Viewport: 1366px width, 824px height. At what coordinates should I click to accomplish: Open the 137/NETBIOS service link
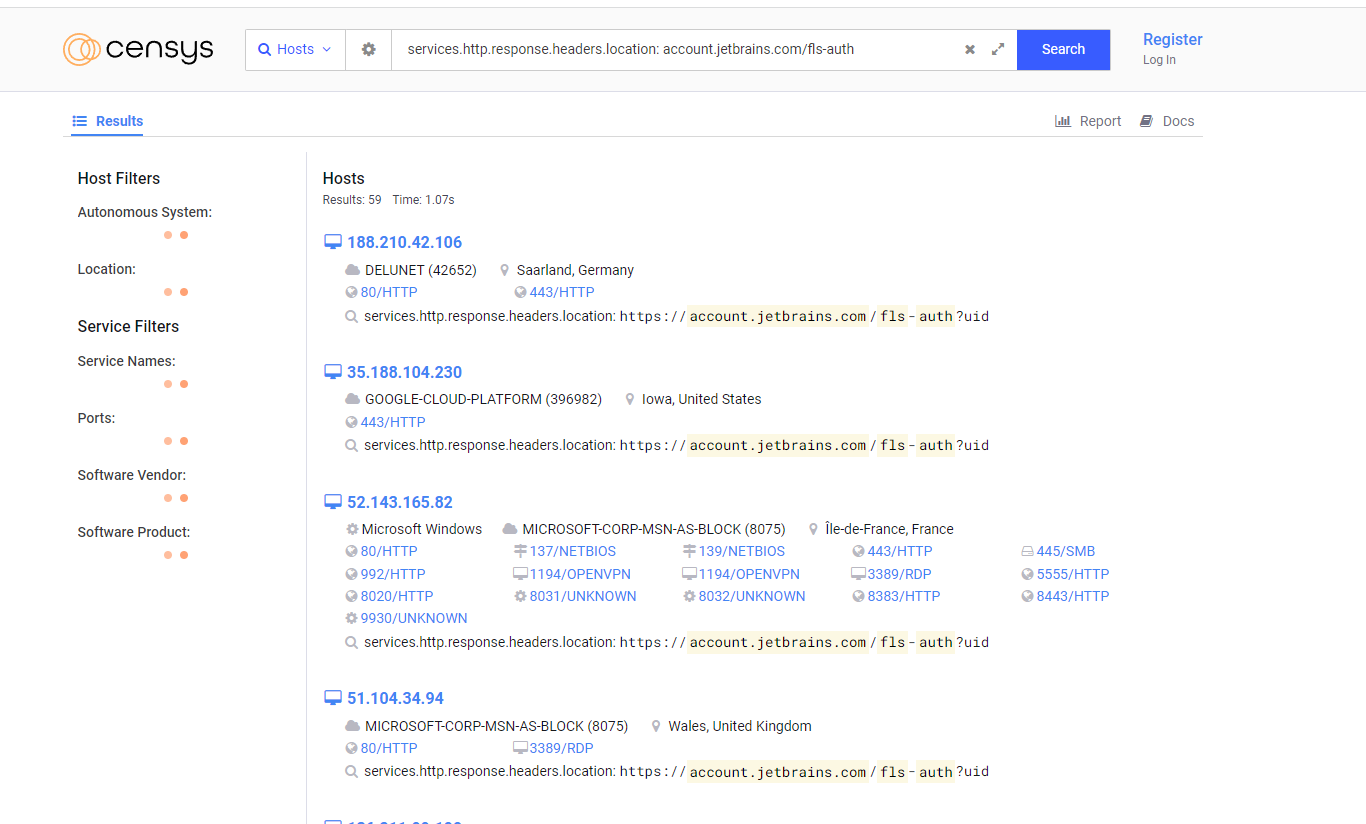[573, 551]
